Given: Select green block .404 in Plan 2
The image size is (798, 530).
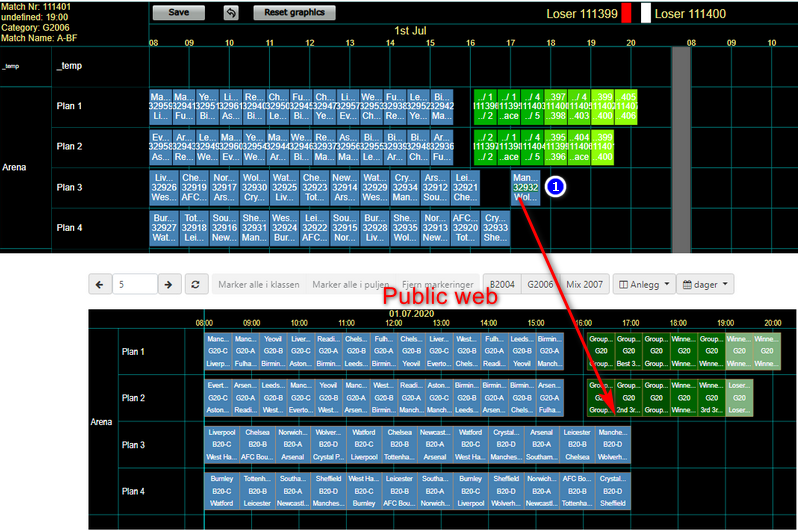Looking at the screenshot, I should 579,147.
